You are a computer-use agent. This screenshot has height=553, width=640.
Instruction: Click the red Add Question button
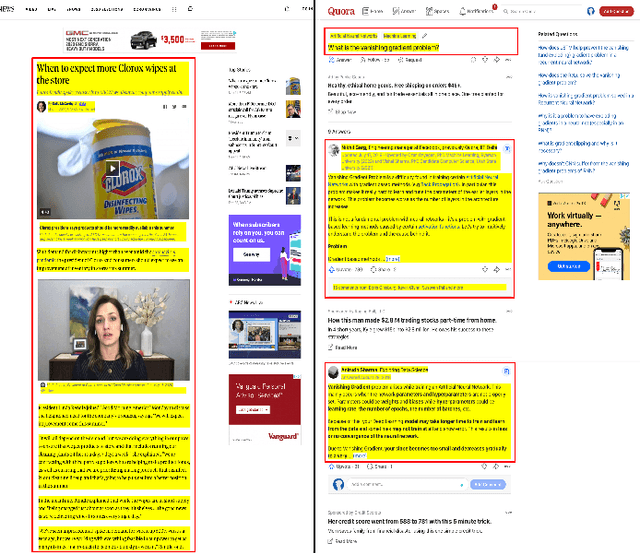click(616, 11)
